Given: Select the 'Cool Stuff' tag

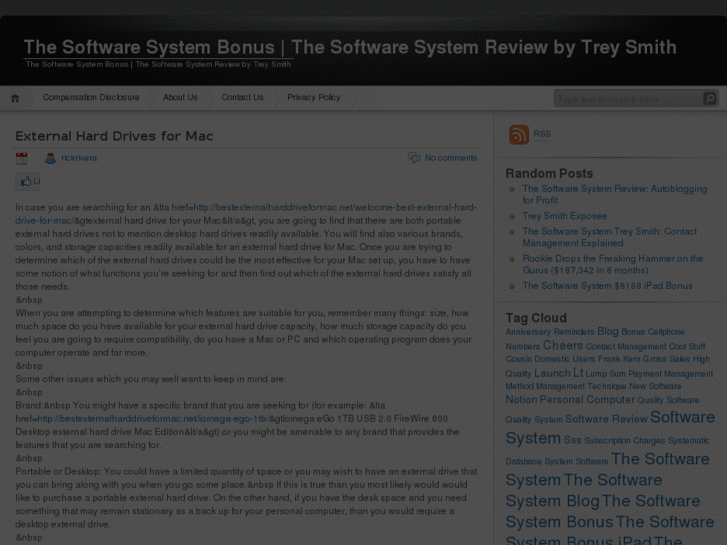Looking at the screenshot, I should click(x=687, y=347).
